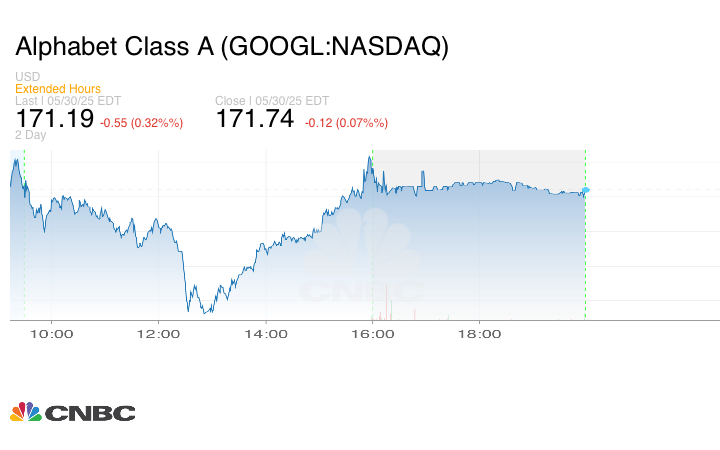Viewport: 720px width, 450px height.
Task: Click the 12:00 time axis label
Action: [x=158, y=334]
